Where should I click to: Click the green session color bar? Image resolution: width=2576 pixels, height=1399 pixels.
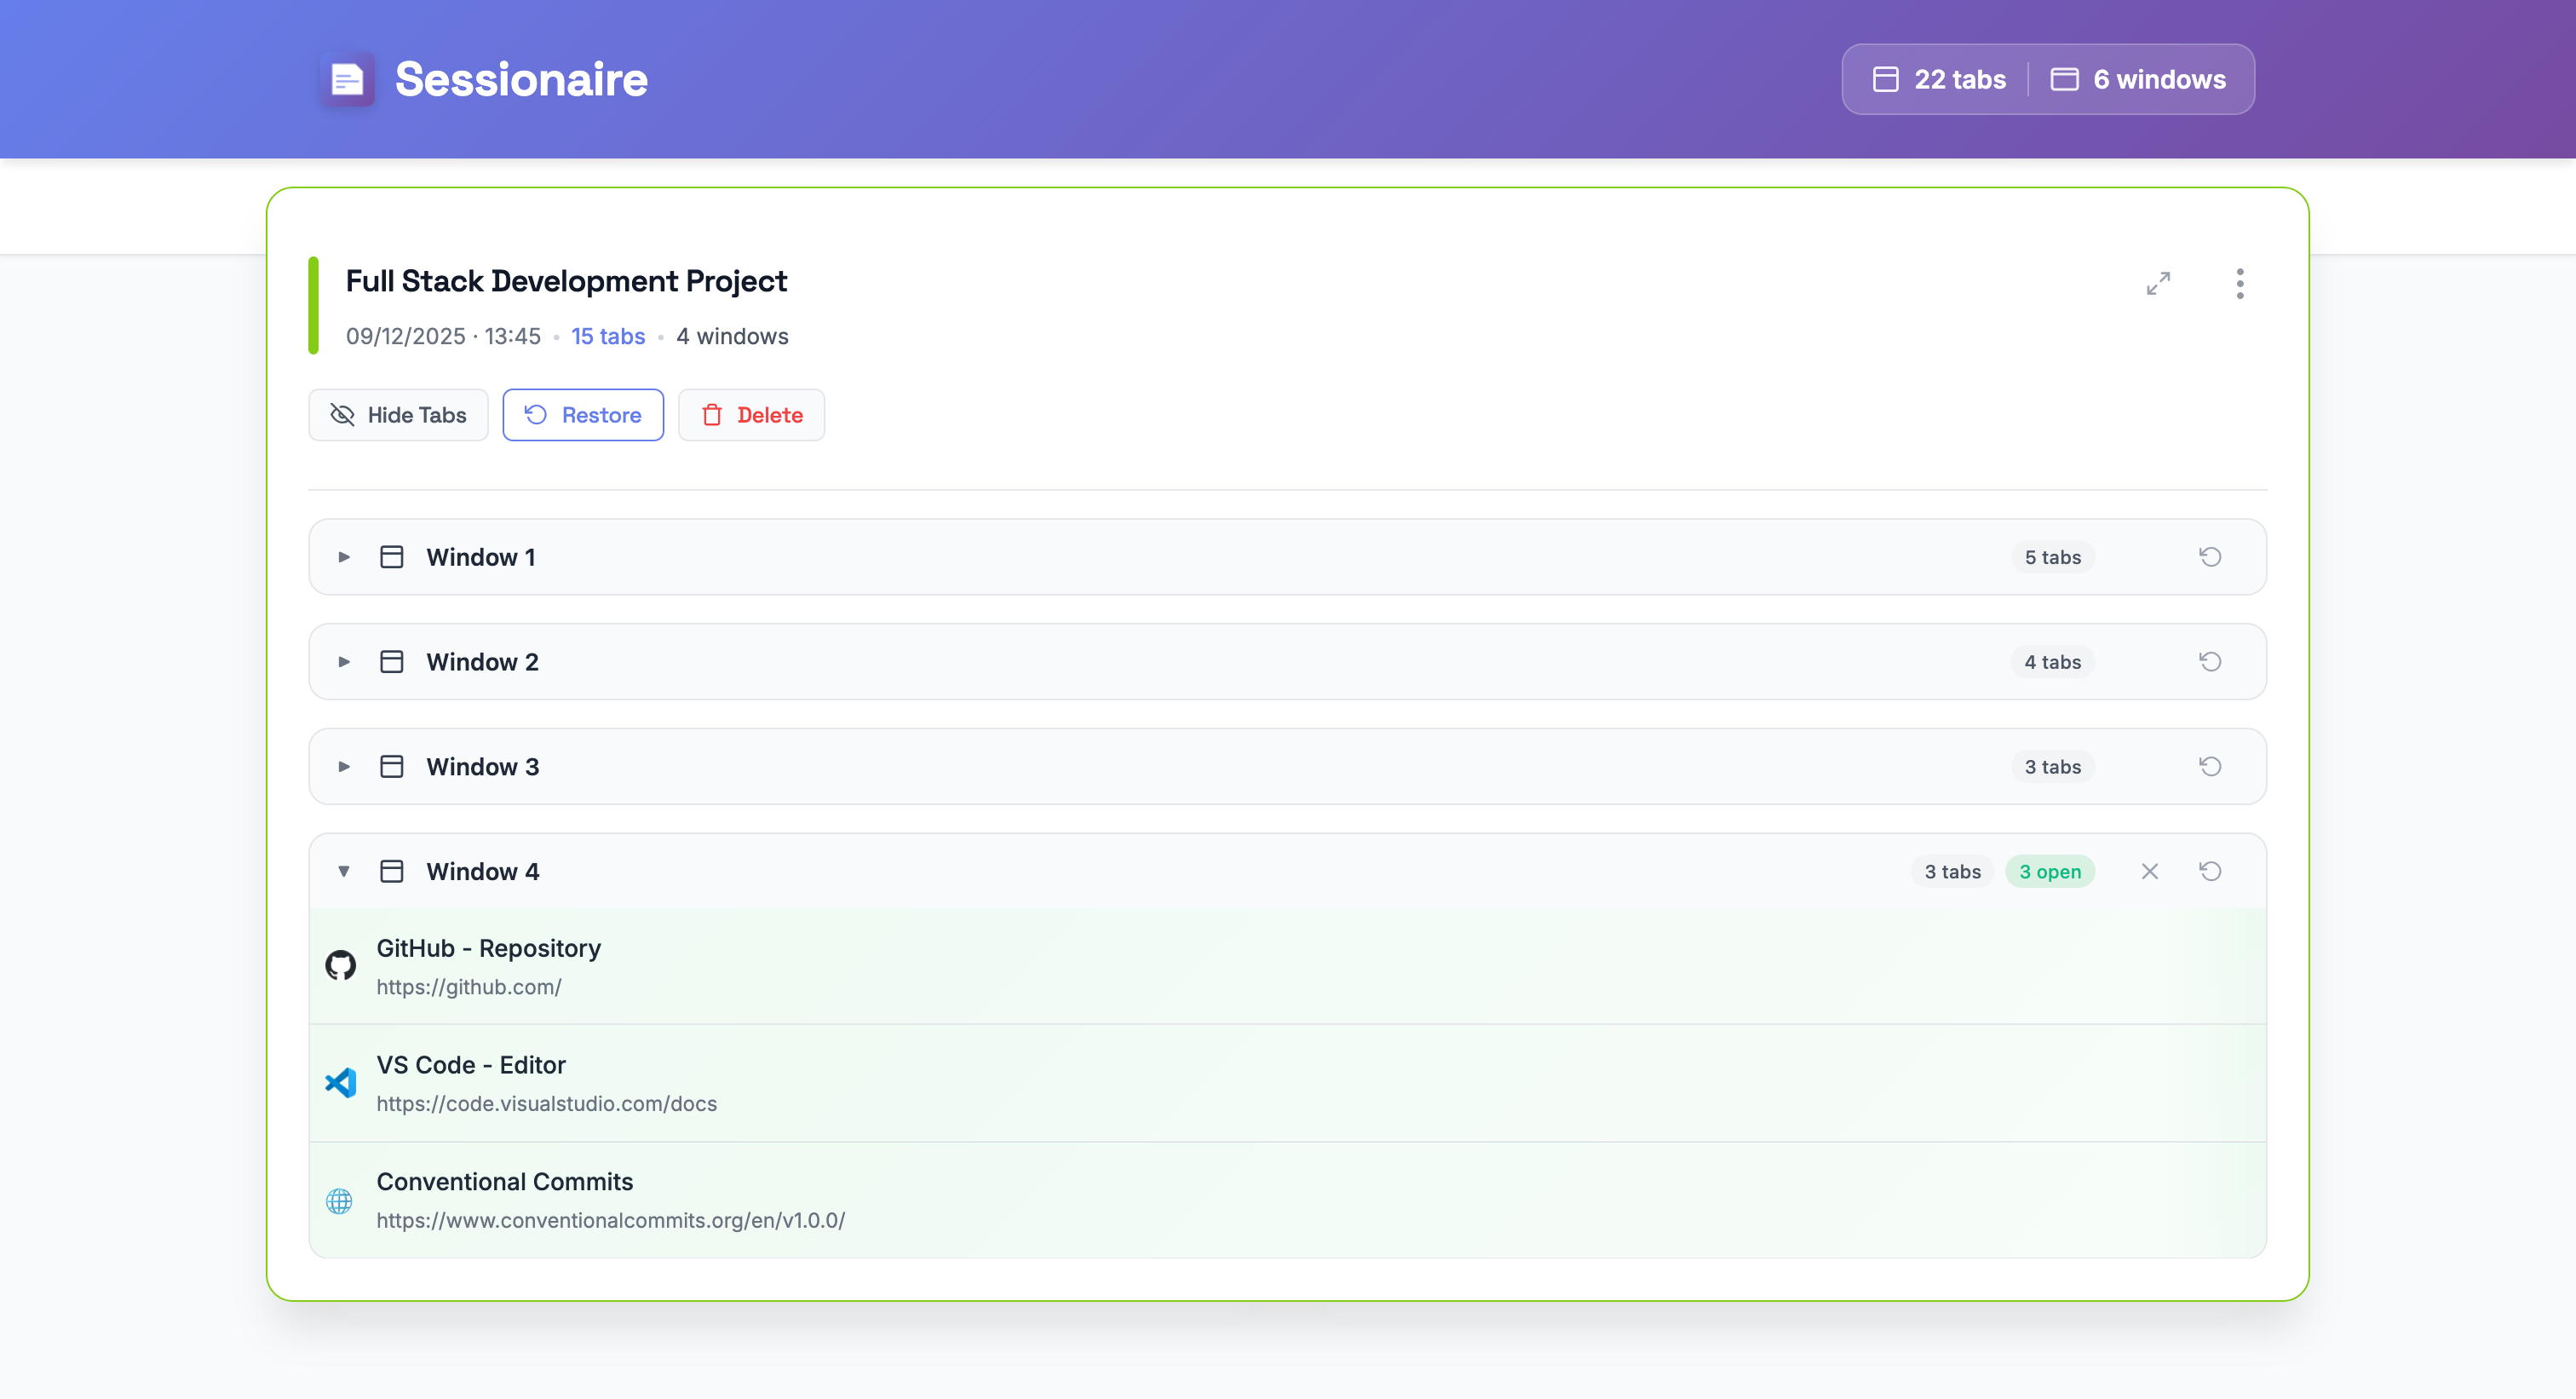[x=313, y=306]
